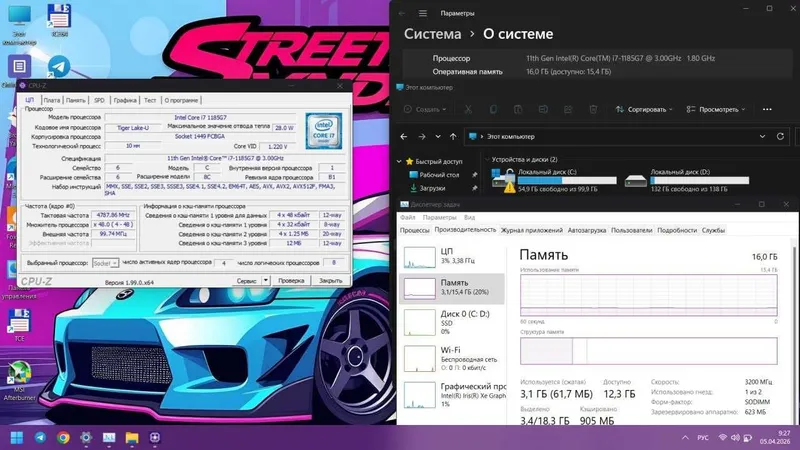The width and height of the screenshot is (800, 450).
Task: Open Telegram desktop shortcut icon
Action: [59, 66]
